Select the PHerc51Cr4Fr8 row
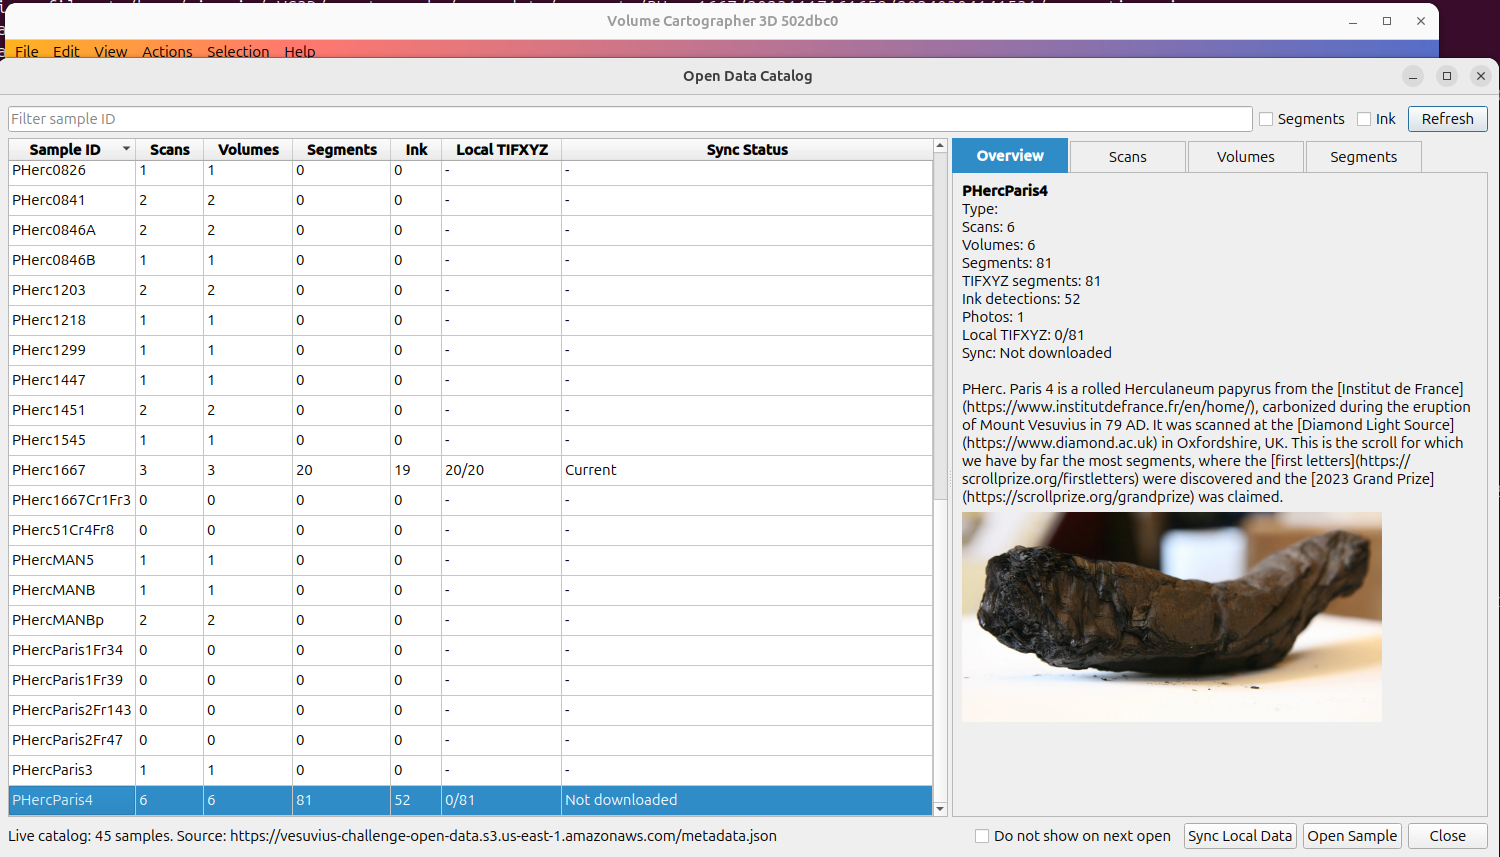The height and width of the screenshot is (857, 1500). pos(471,530)
